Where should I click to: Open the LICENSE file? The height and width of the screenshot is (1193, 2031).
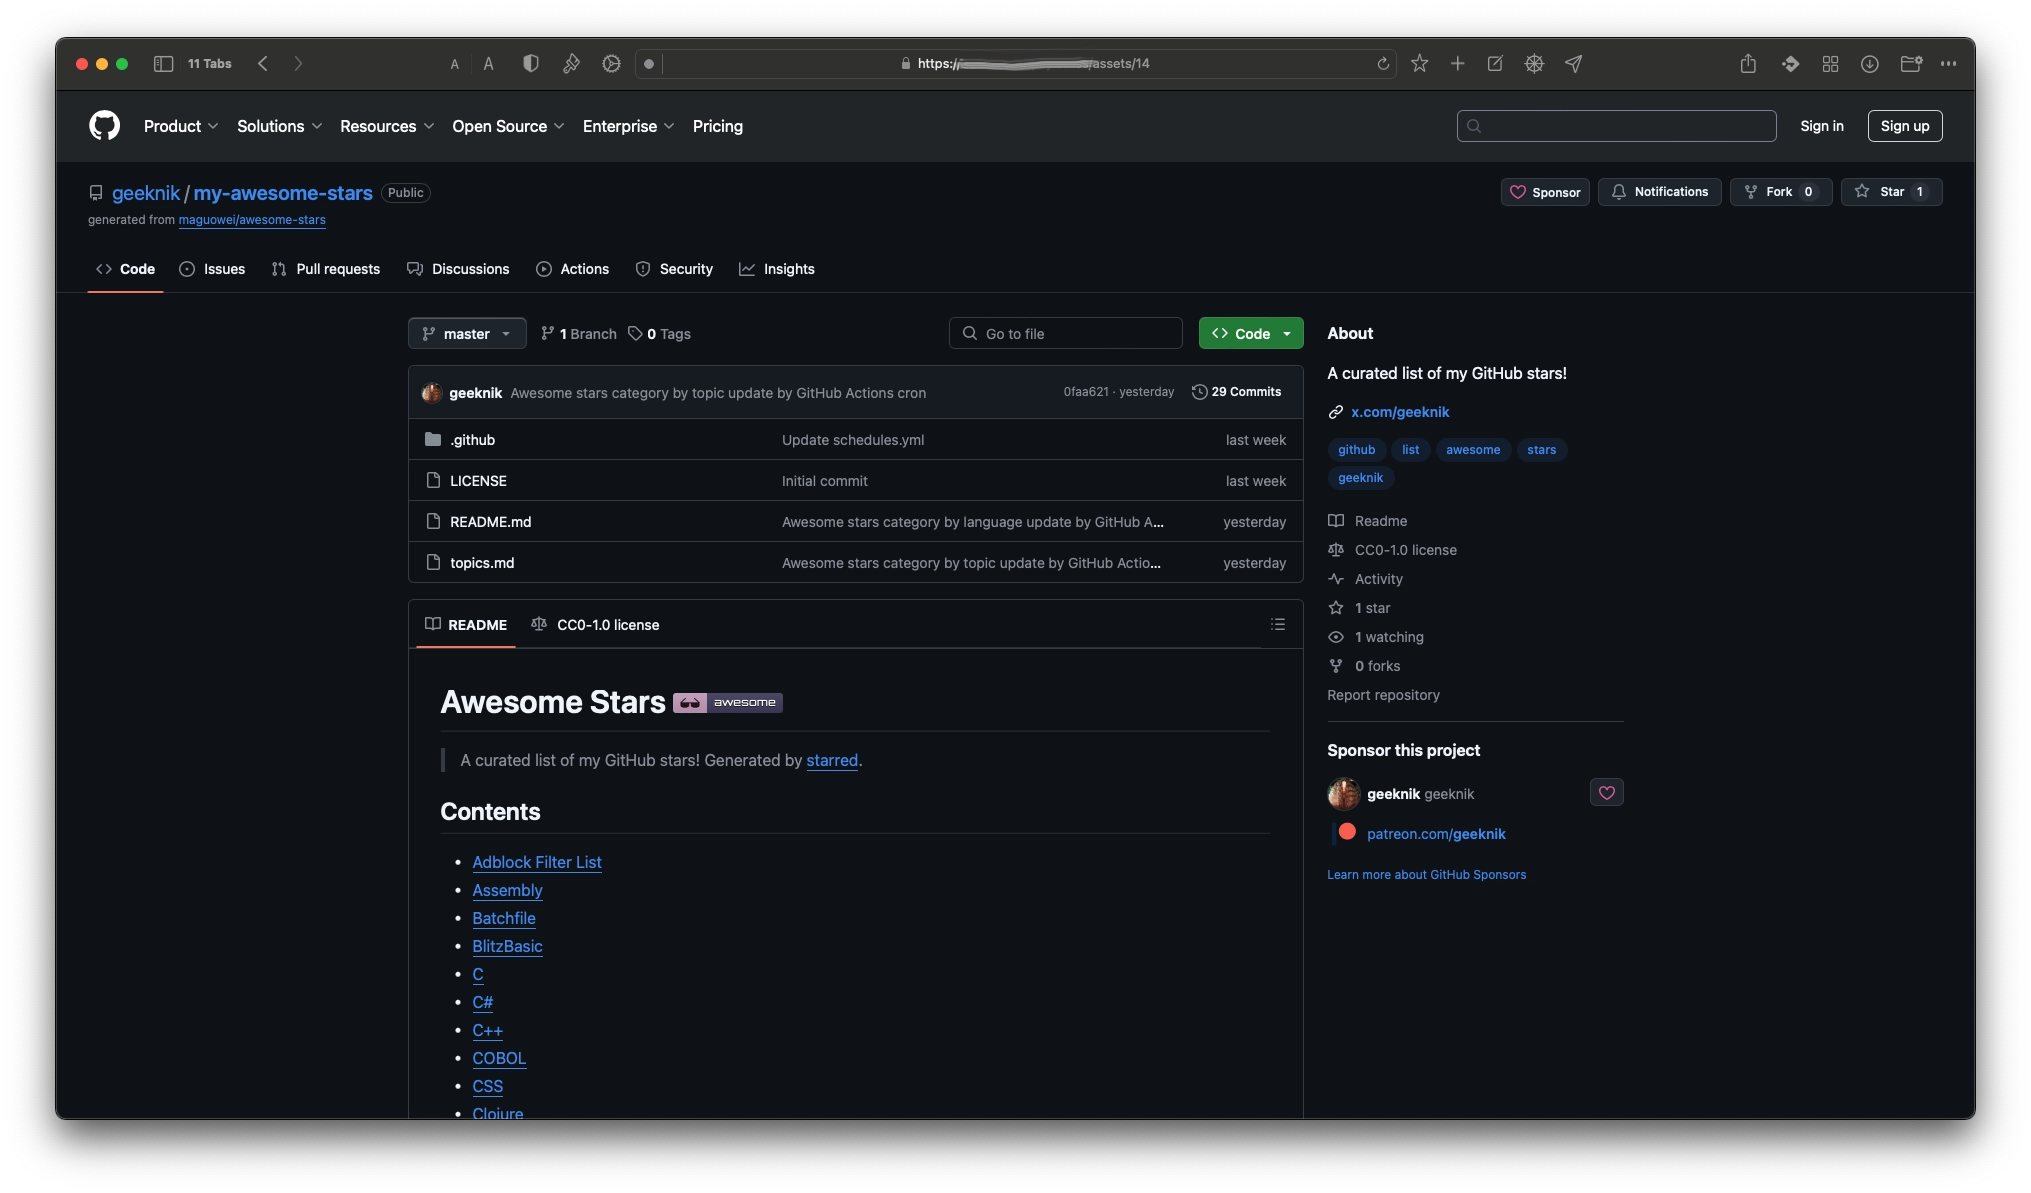[478, 481]
